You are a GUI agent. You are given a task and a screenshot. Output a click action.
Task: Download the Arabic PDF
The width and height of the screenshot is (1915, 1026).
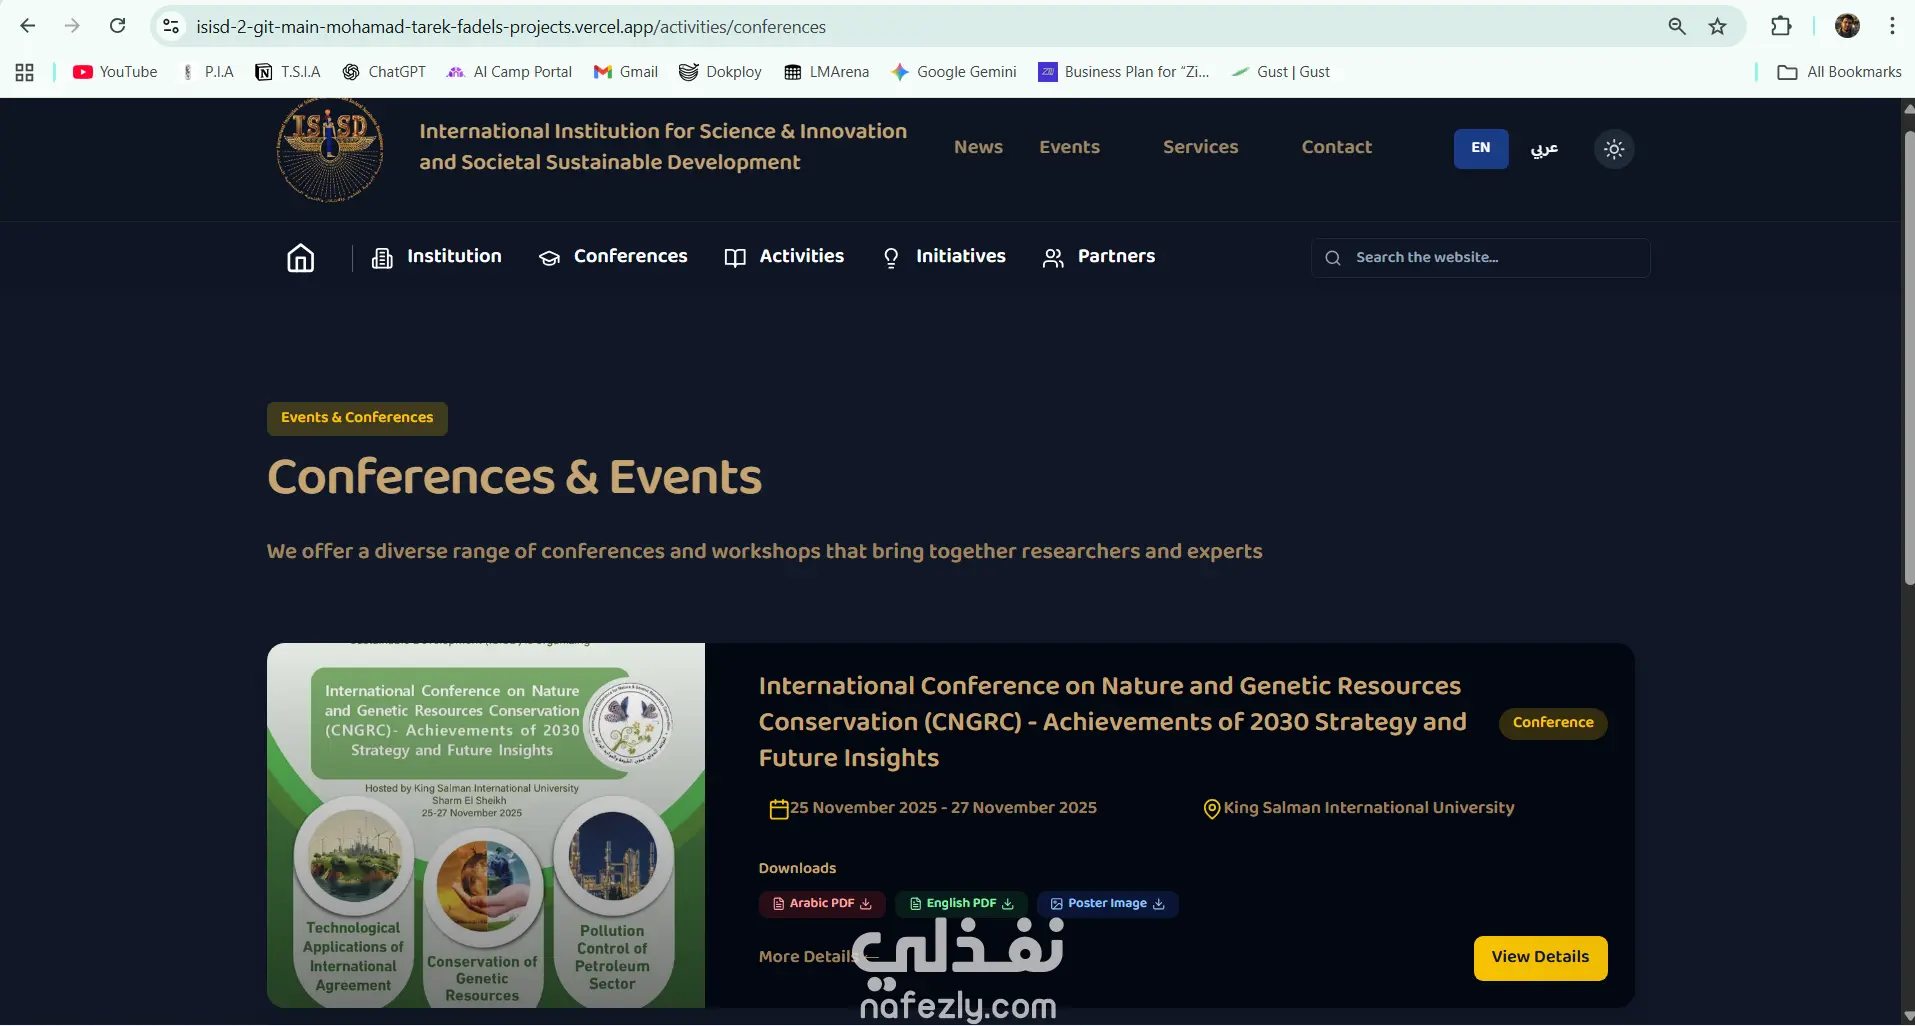[x=822, y=904]
